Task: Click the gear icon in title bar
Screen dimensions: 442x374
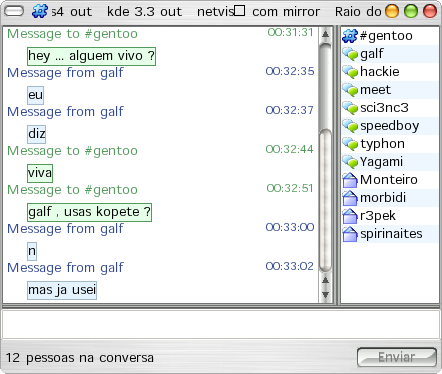Action: [40, 11]
